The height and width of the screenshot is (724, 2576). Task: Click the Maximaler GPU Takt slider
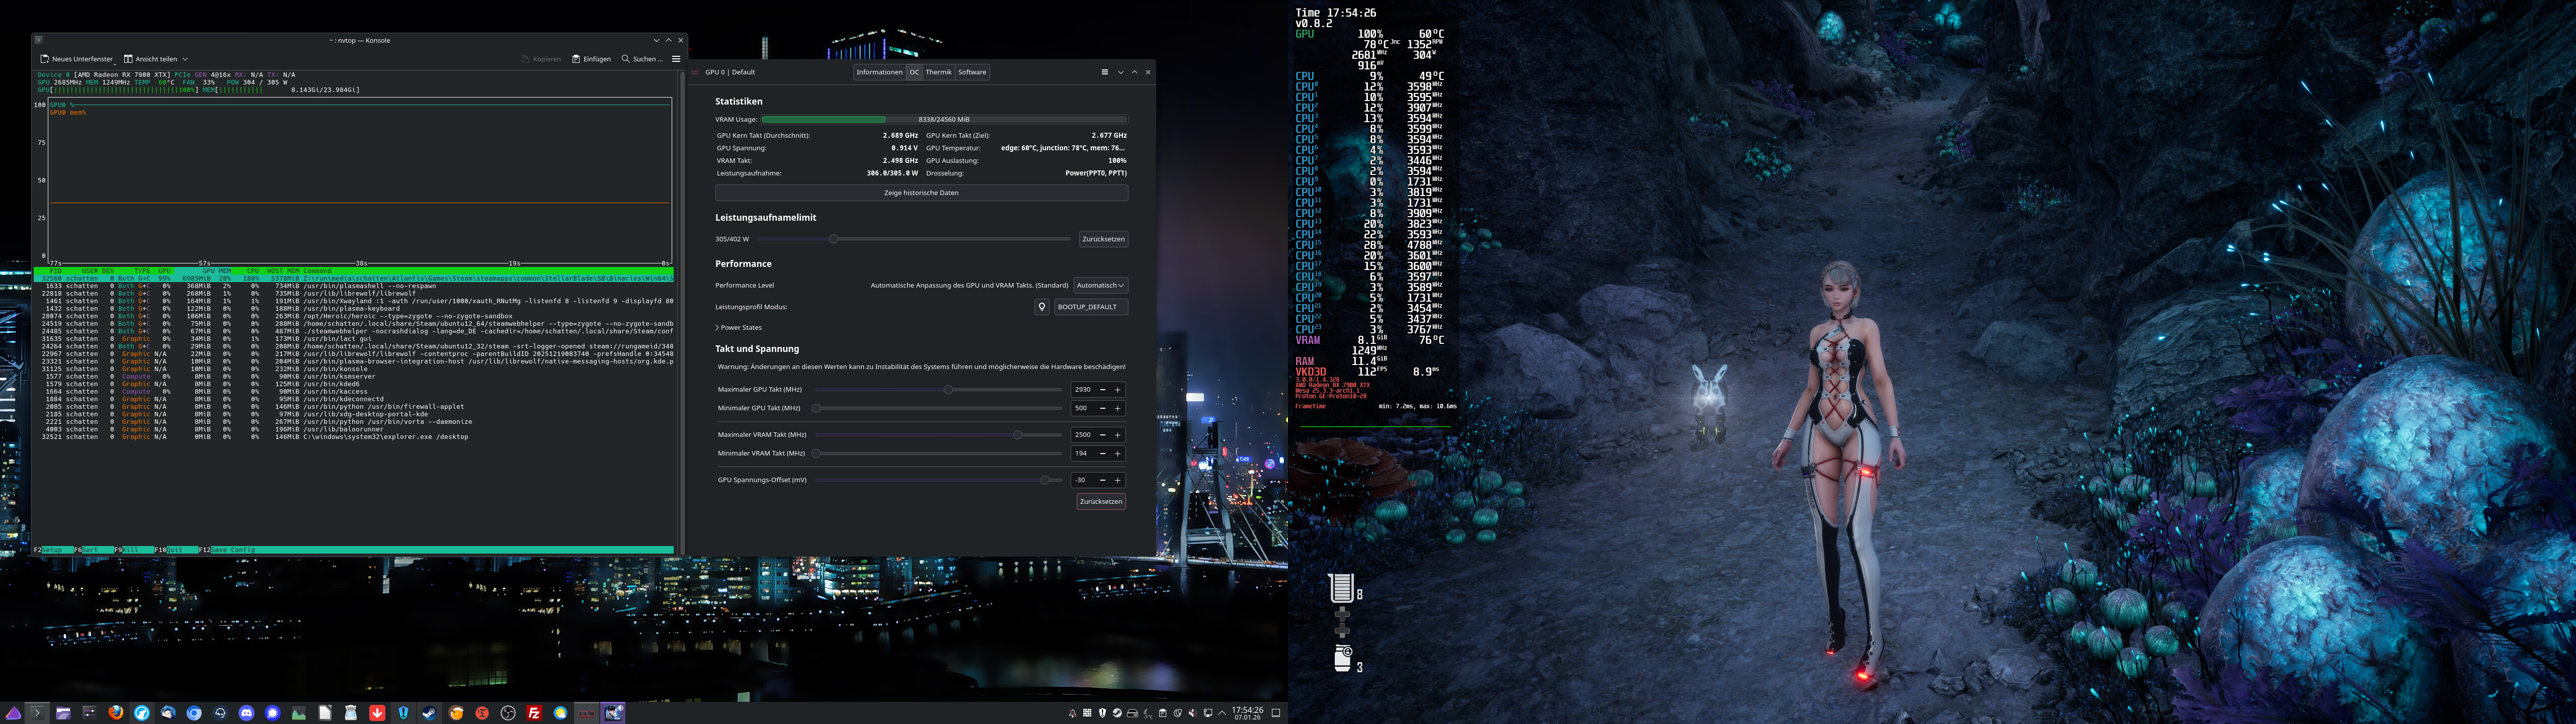(947, 390)
